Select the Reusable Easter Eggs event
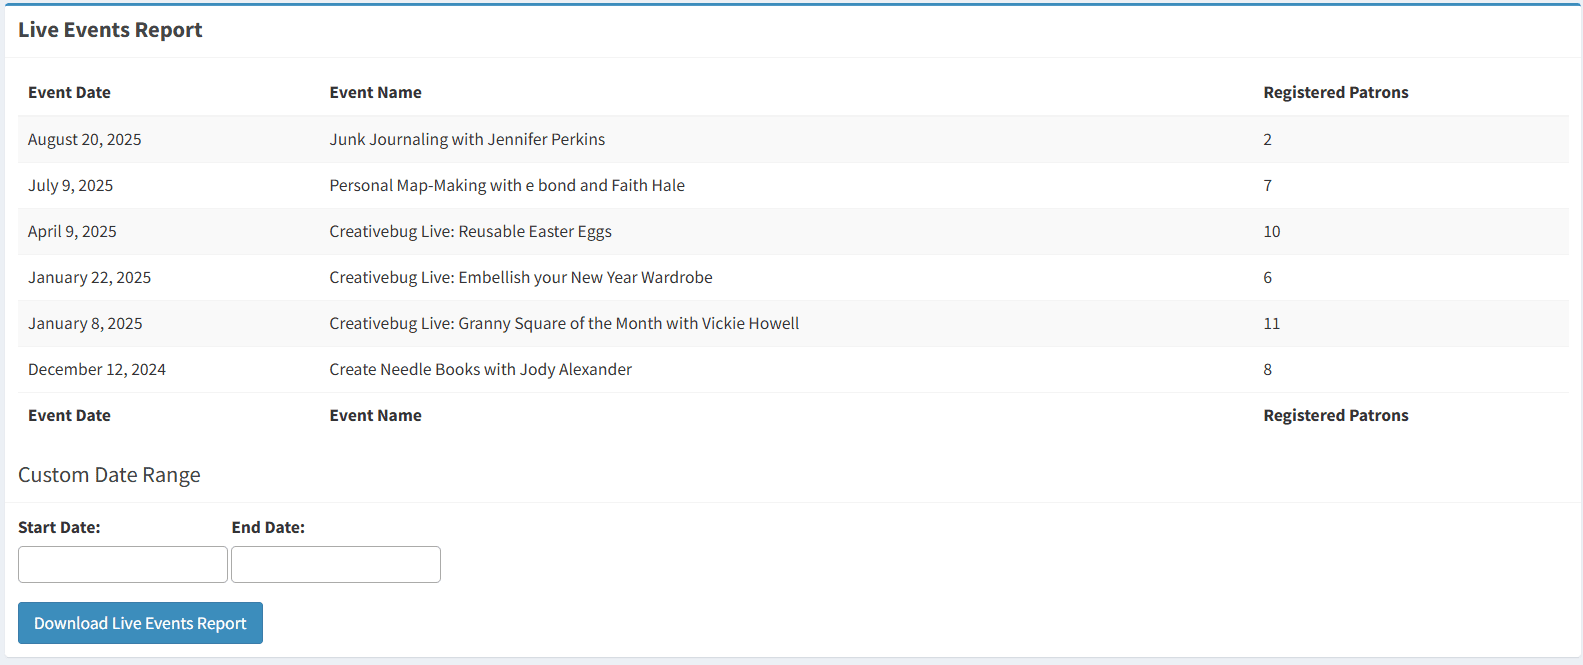The image size is (1583, 665). click(x=470, y=231)
